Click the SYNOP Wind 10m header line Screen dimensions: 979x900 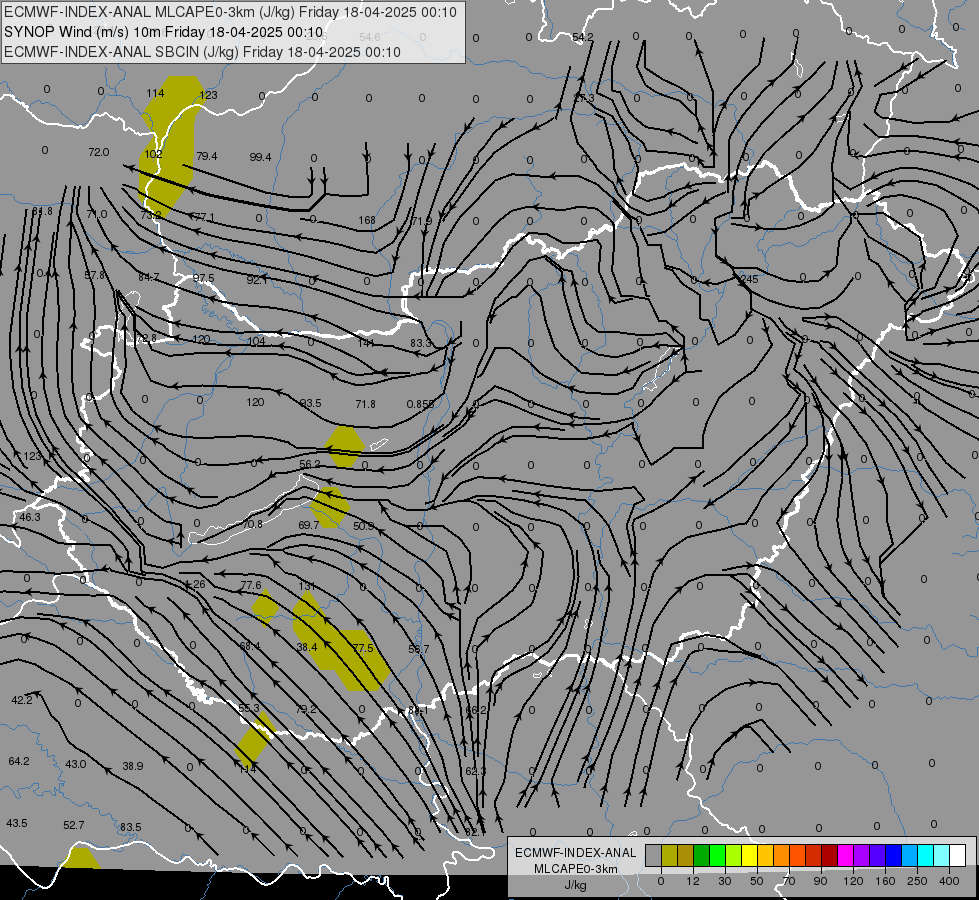[164, 32]
